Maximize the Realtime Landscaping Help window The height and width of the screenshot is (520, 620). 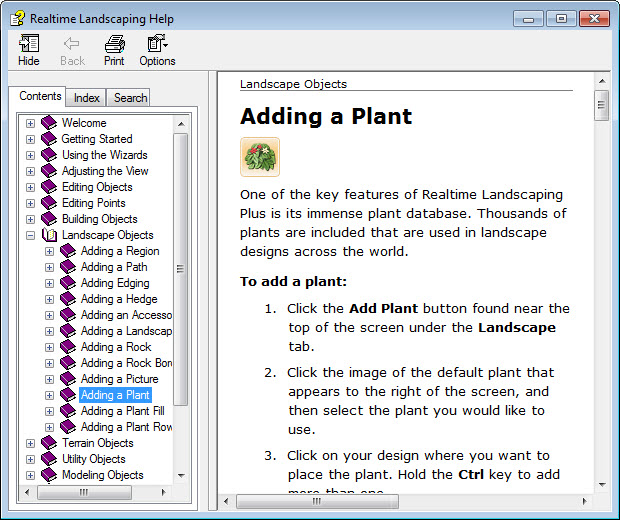click(561, 19)
